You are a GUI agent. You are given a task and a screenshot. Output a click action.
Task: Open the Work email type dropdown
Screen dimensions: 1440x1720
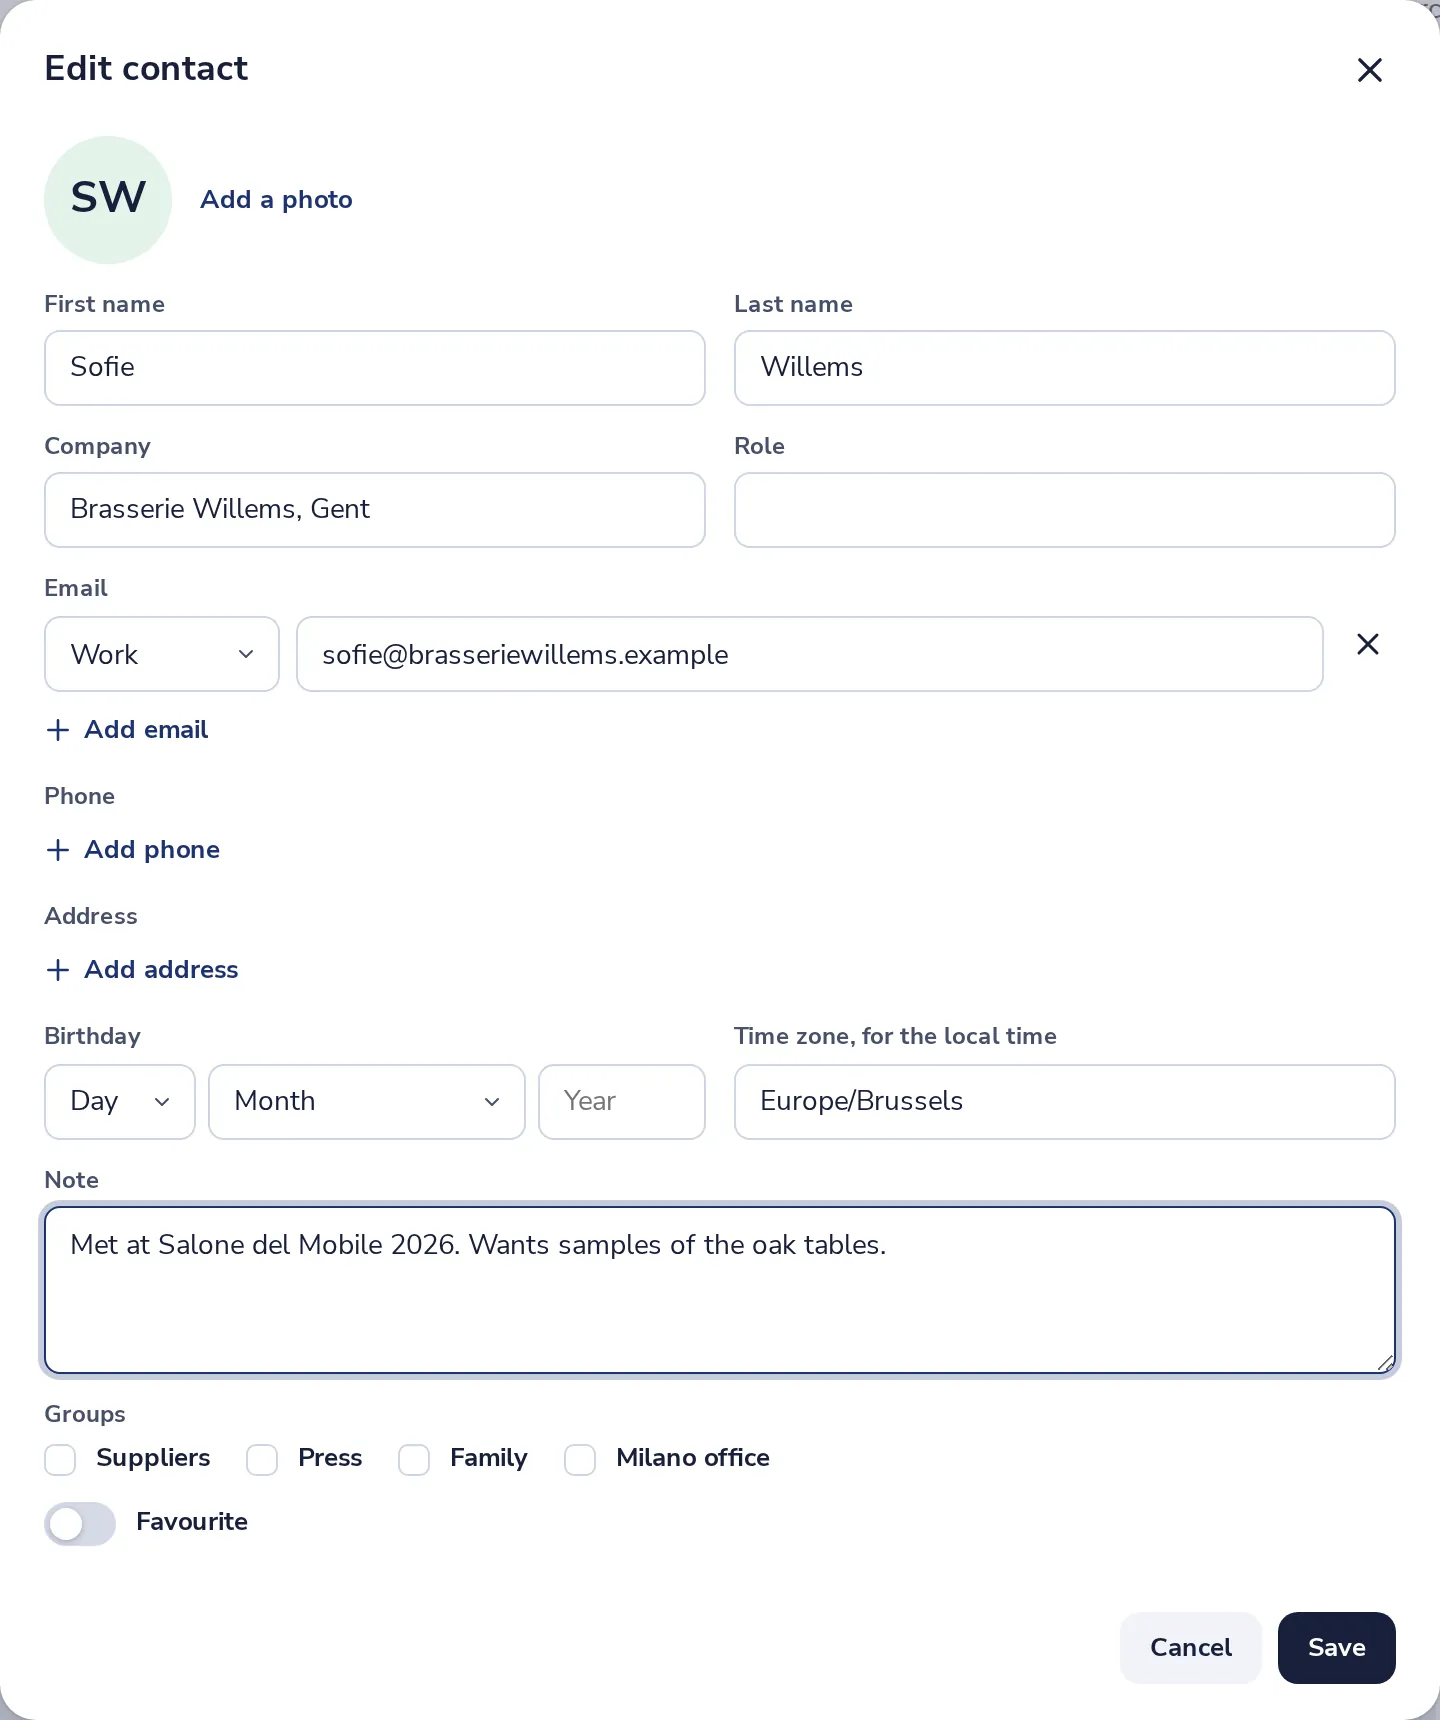pos(162,654)
